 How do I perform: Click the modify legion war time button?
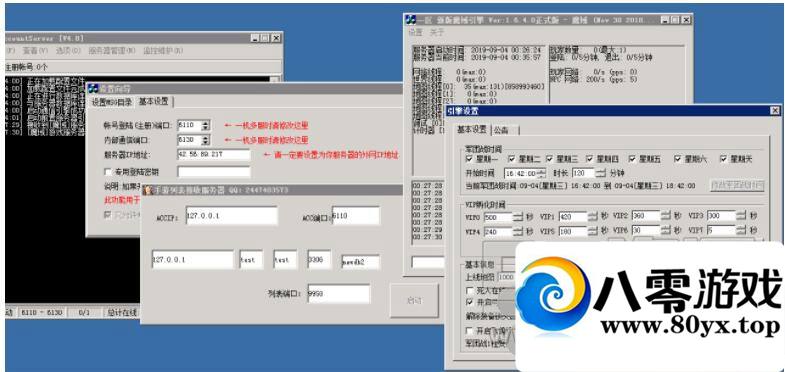tap(737, 185)
